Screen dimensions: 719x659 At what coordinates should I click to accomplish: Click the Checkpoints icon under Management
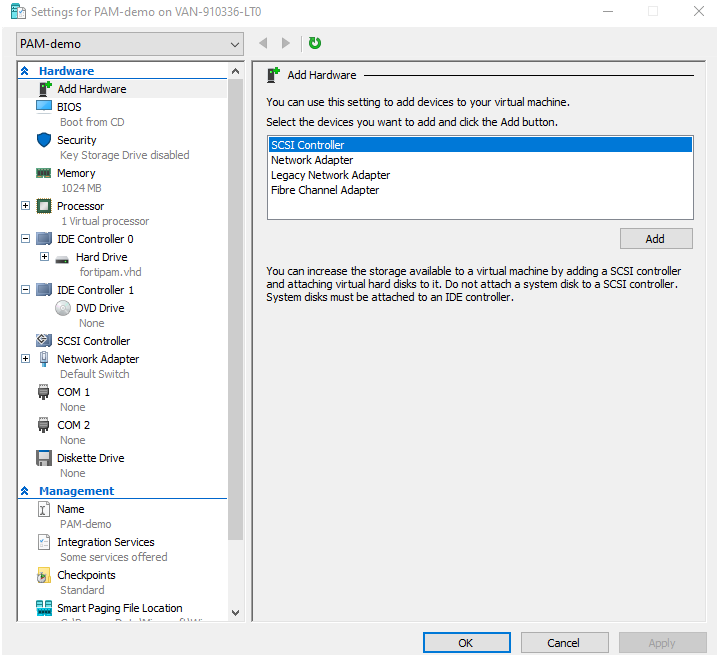[x=44, y=575]
